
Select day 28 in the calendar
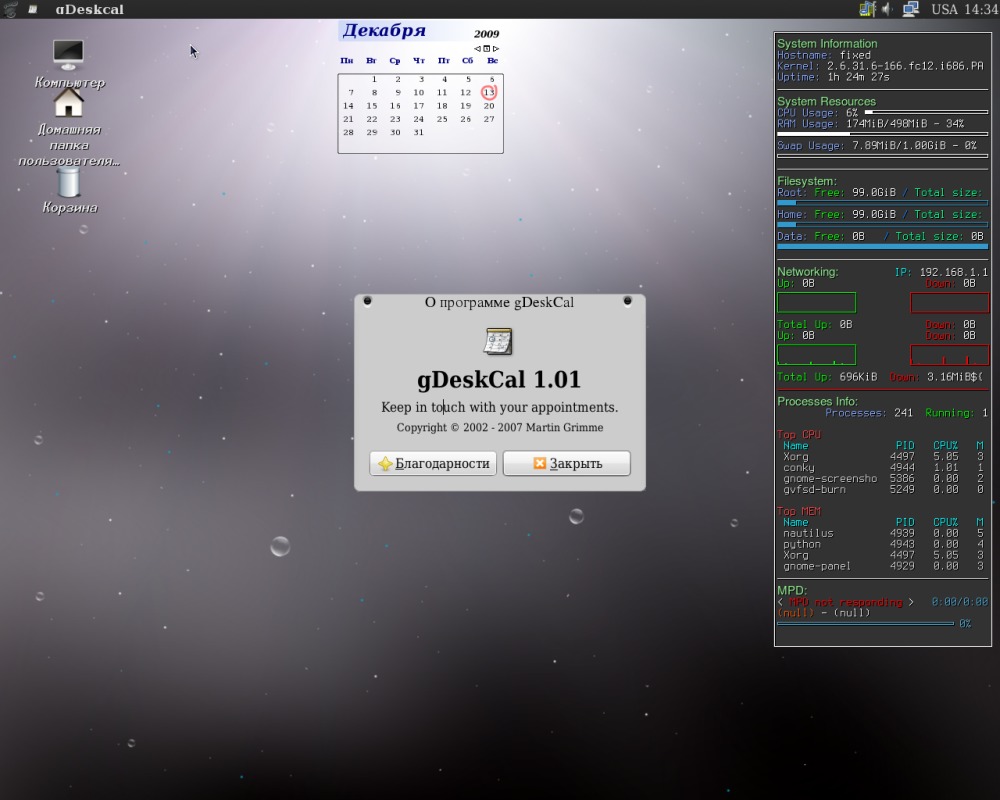click(348, 133)
